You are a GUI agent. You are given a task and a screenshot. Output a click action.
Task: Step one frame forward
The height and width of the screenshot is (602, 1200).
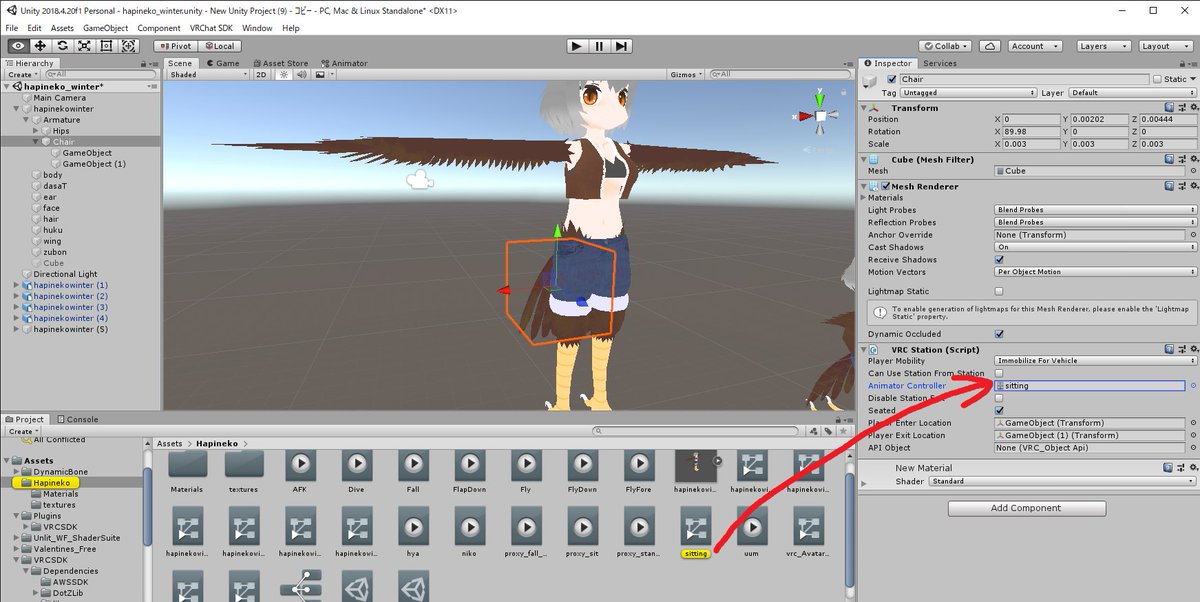tap(622, 46)
